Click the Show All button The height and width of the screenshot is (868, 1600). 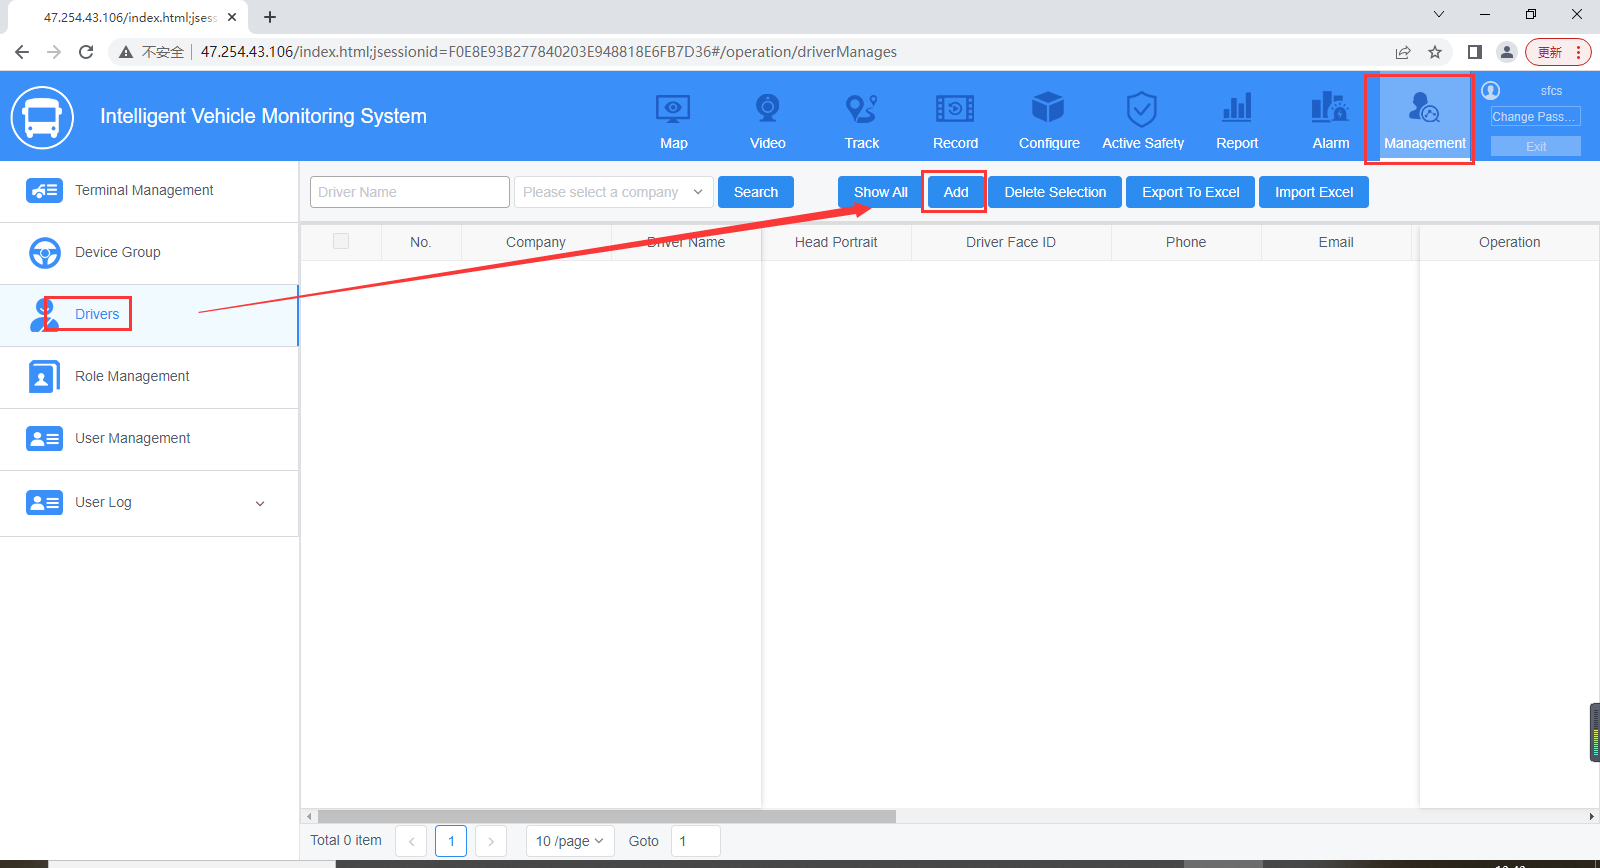coord(881,192)
